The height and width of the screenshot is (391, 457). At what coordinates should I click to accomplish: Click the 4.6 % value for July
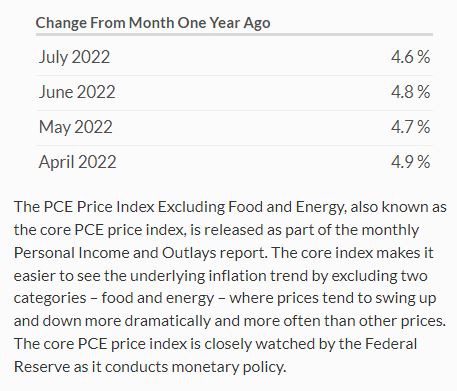click(411, 57)
